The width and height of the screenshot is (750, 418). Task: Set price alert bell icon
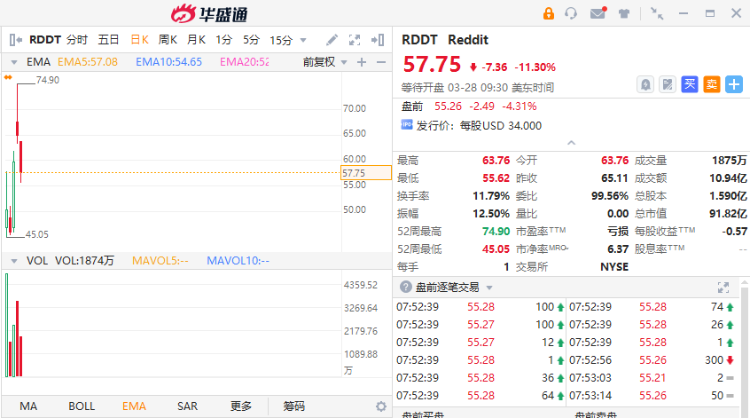645,85
